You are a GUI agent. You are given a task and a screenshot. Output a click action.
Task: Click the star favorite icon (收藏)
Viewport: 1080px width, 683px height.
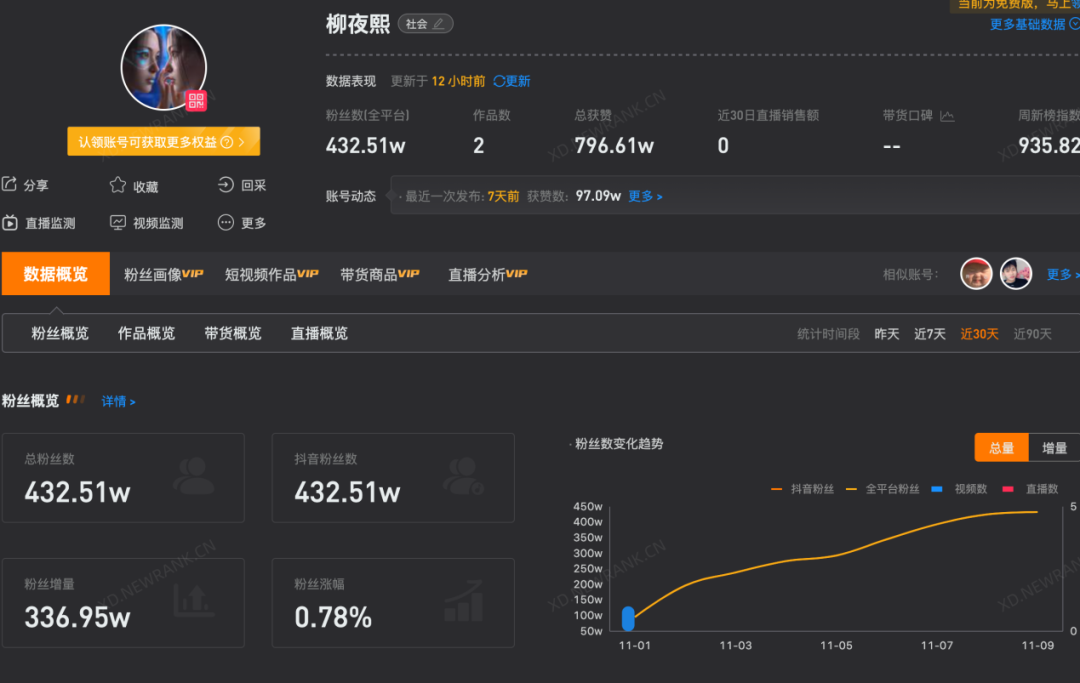pos(118,186)
